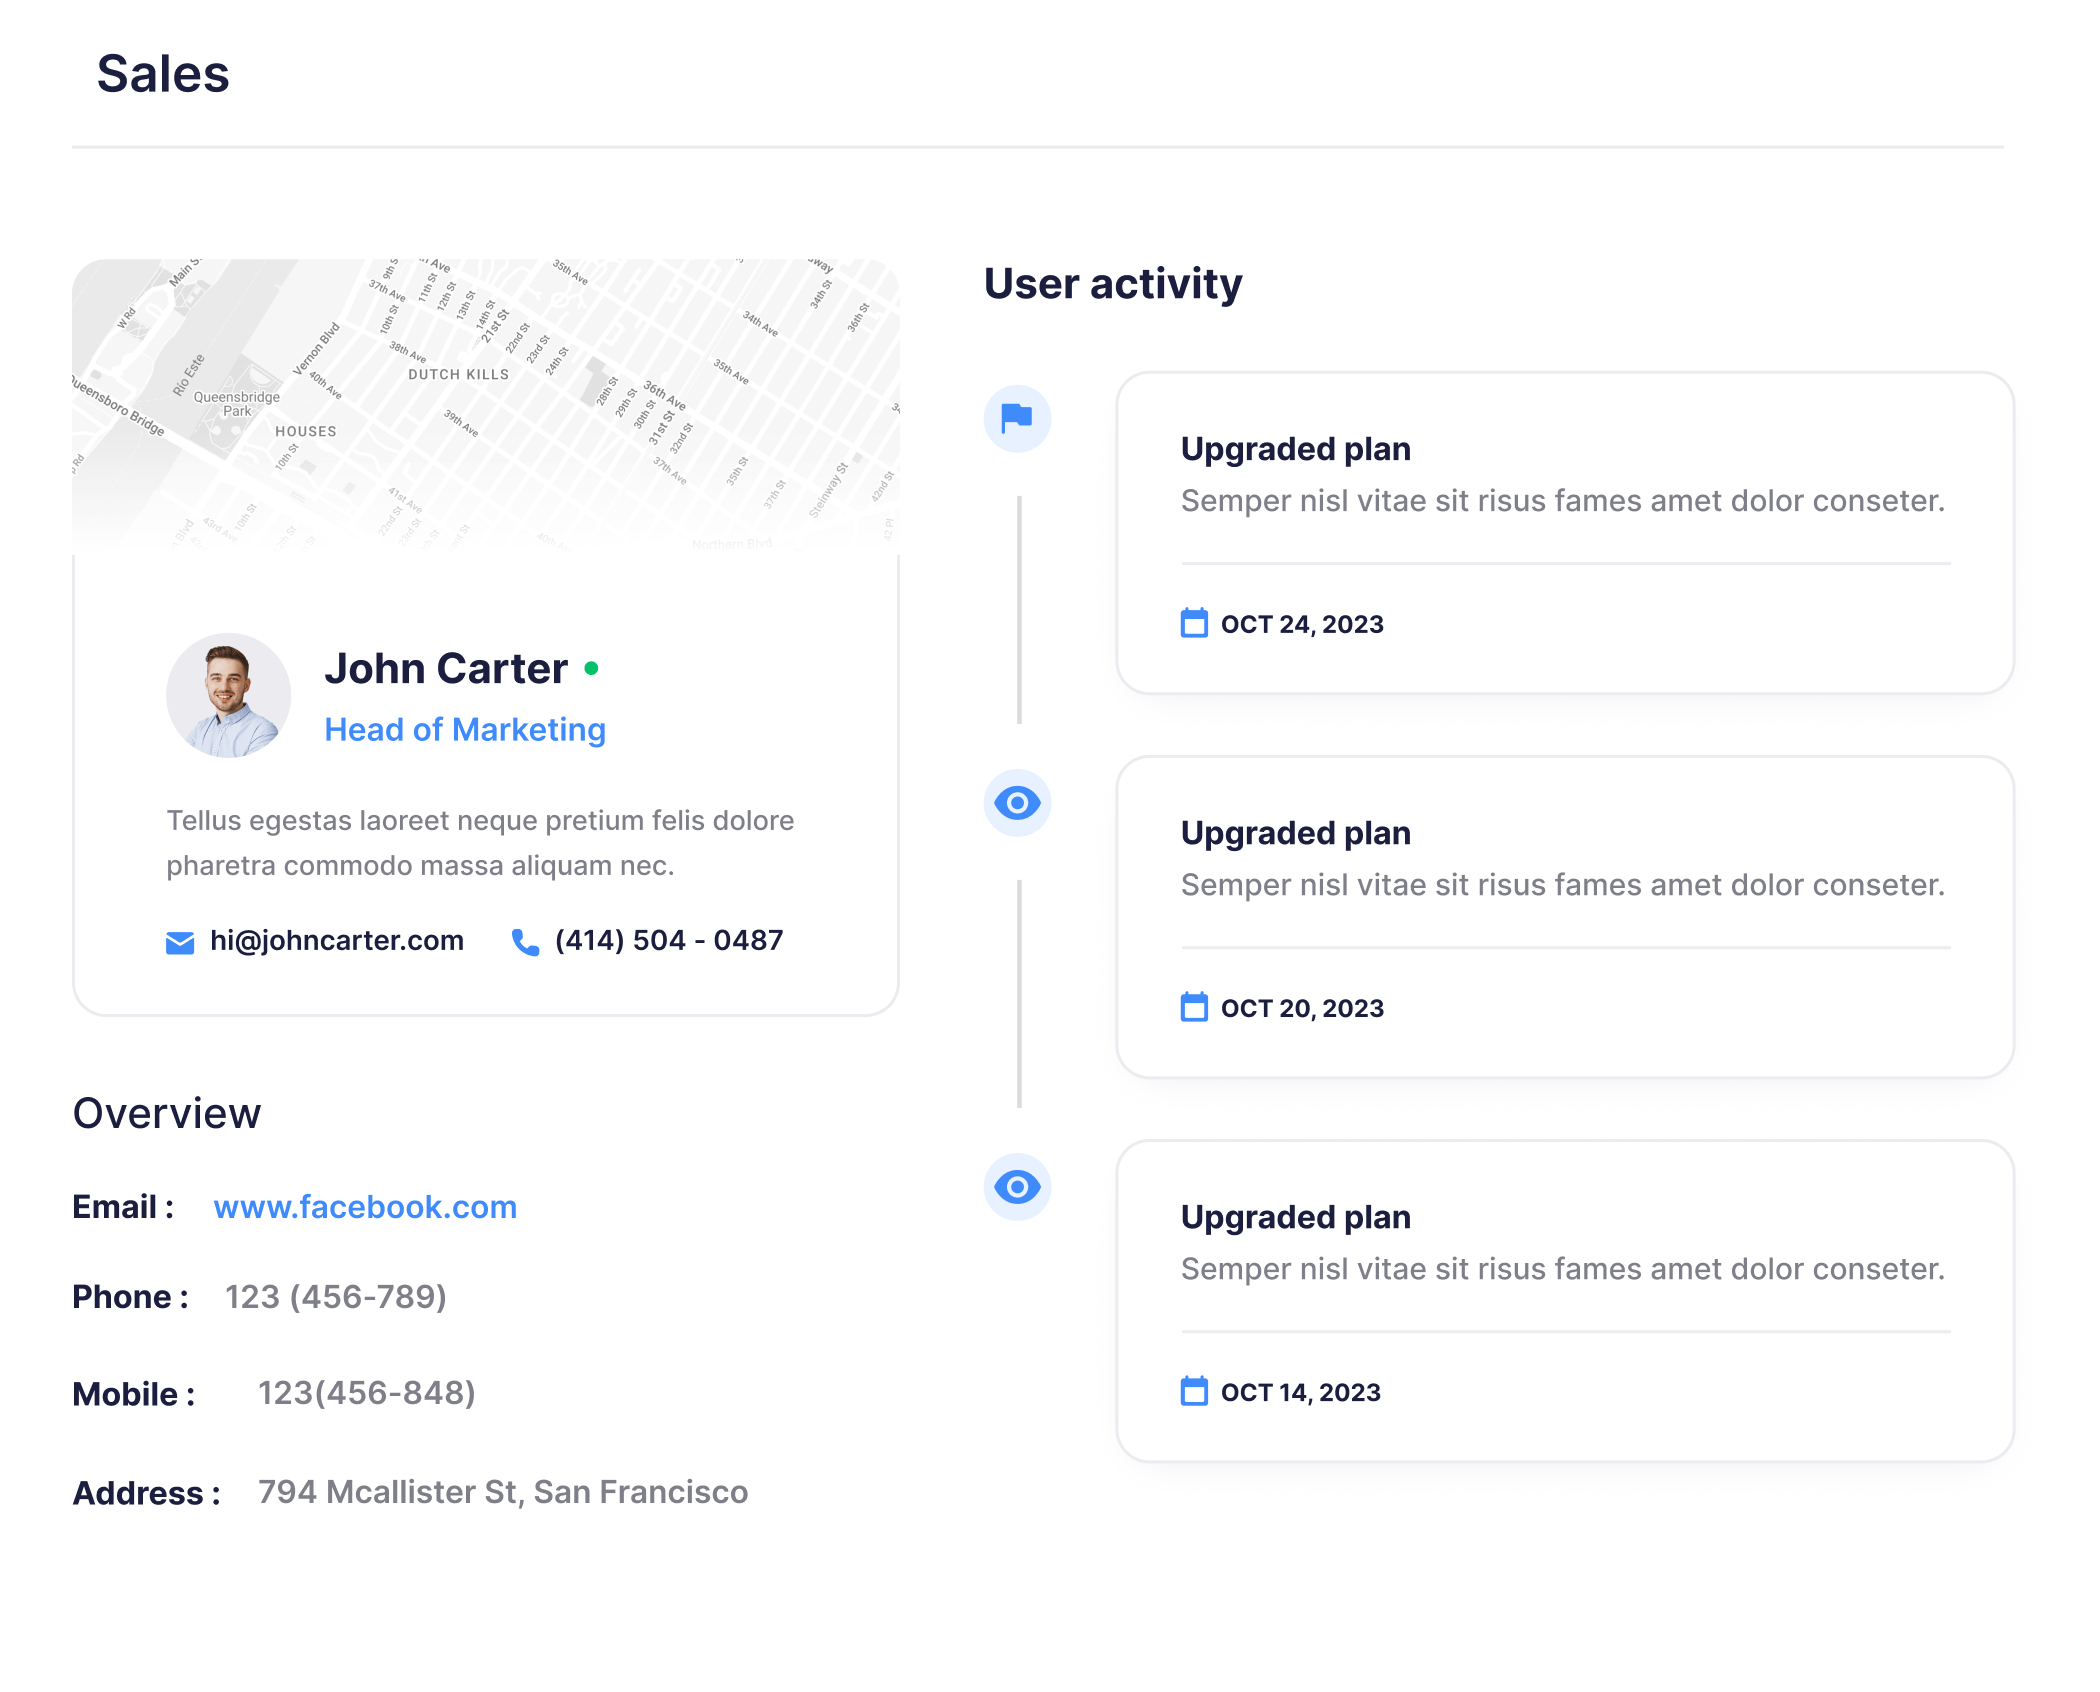Select the User activity section heading
Image resolution: width=2100 pixels, height=1692 pixels.
[x=1112, y=283]
